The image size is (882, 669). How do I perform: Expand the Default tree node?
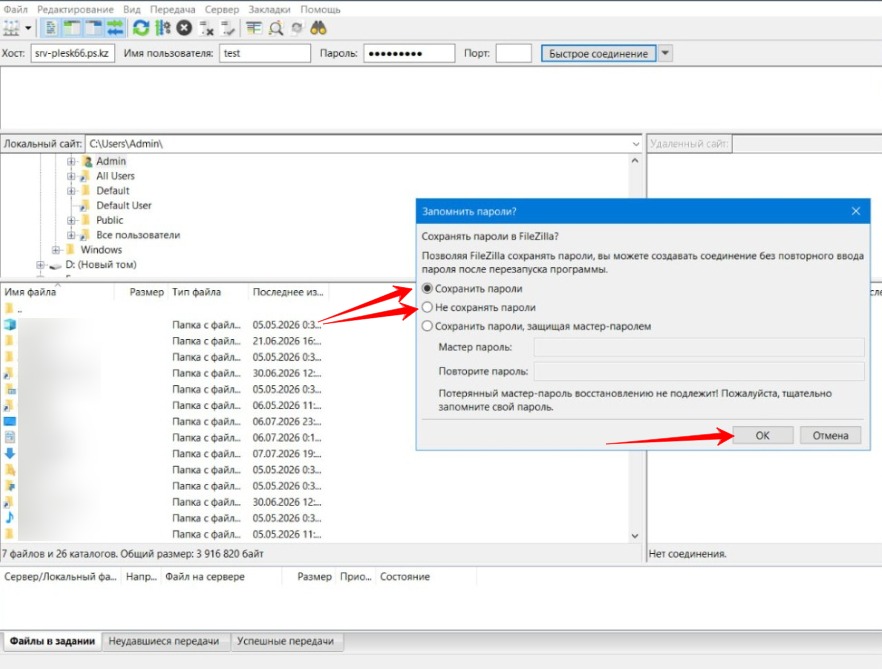point(71,191)
